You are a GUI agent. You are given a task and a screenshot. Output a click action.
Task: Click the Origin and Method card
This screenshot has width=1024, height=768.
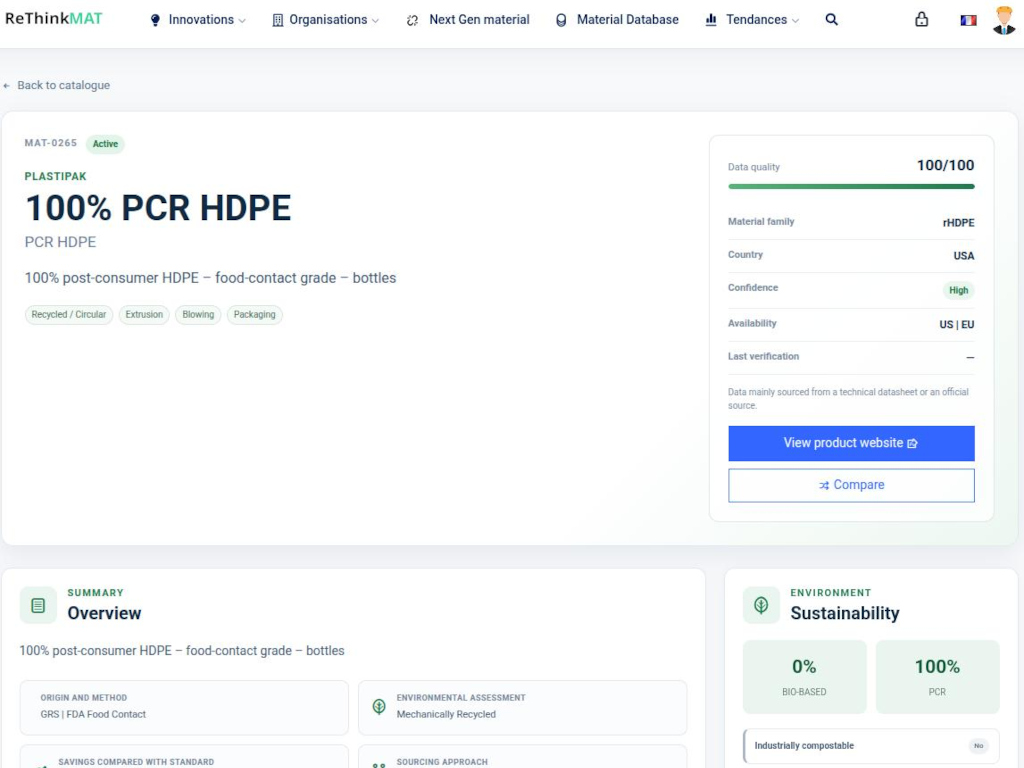tap(184, 707)
